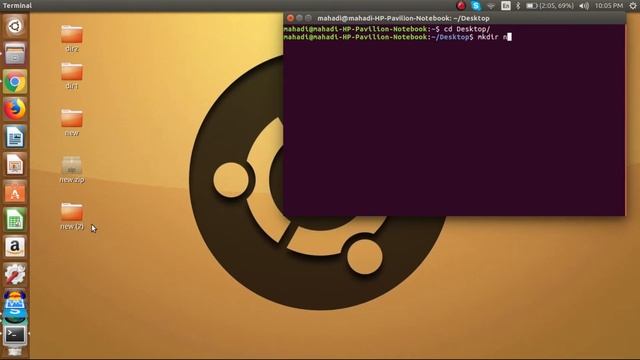The height and width of the screenshot is (360, 640).
Task: Select the new.zip archive on desktop
Action: tap(72, 169)
